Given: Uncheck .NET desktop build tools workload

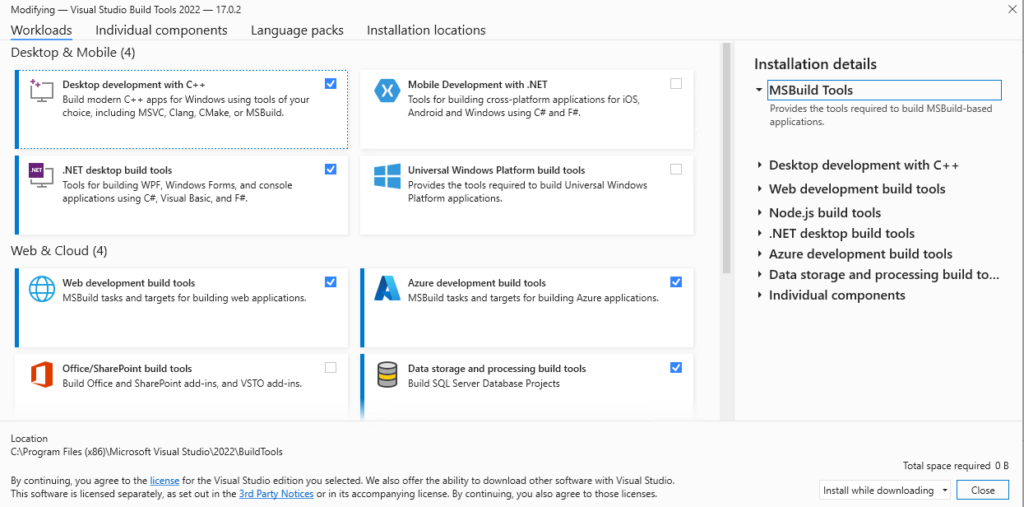Looking at the screenshot, I should coord(330,169).
